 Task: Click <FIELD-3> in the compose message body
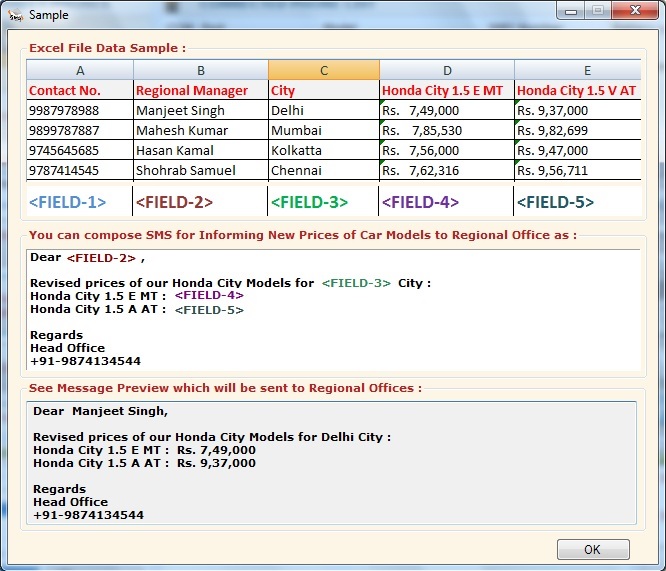click(x=356, y=283)
